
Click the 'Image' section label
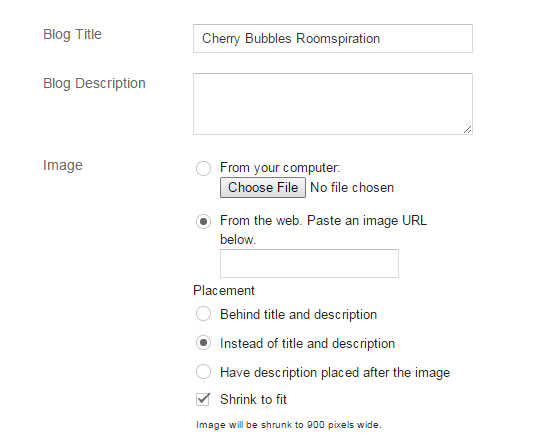coord(63,165)
